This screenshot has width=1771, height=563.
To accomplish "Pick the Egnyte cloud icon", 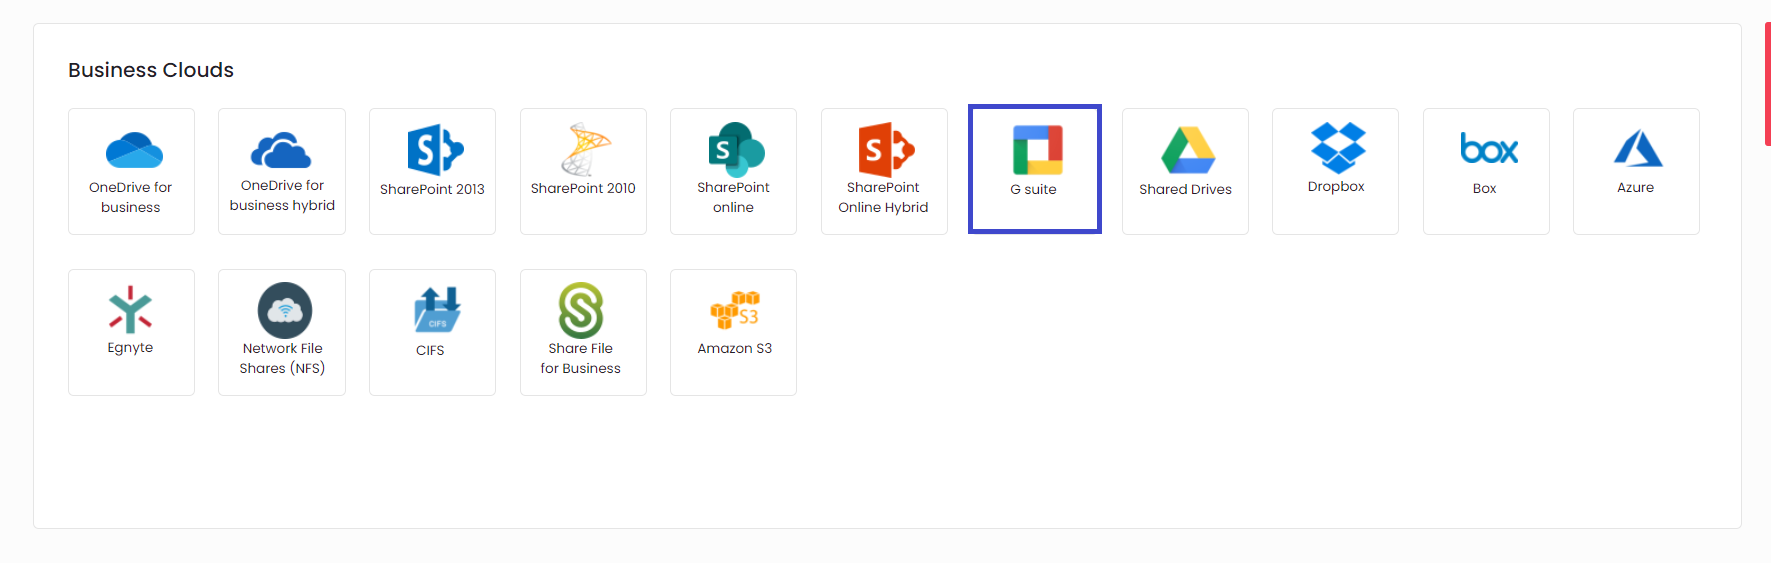I will (x=131, y=310).
